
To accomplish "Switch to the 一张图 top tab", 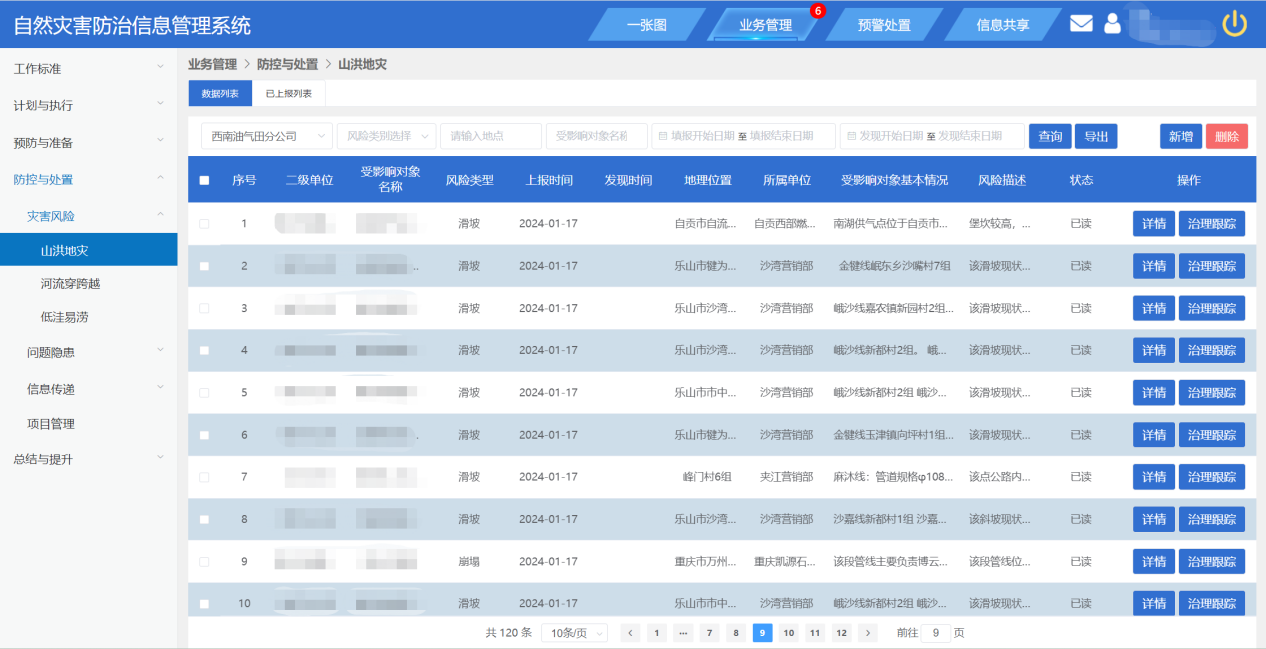I will pyautogui.click(x=647, y=25).
